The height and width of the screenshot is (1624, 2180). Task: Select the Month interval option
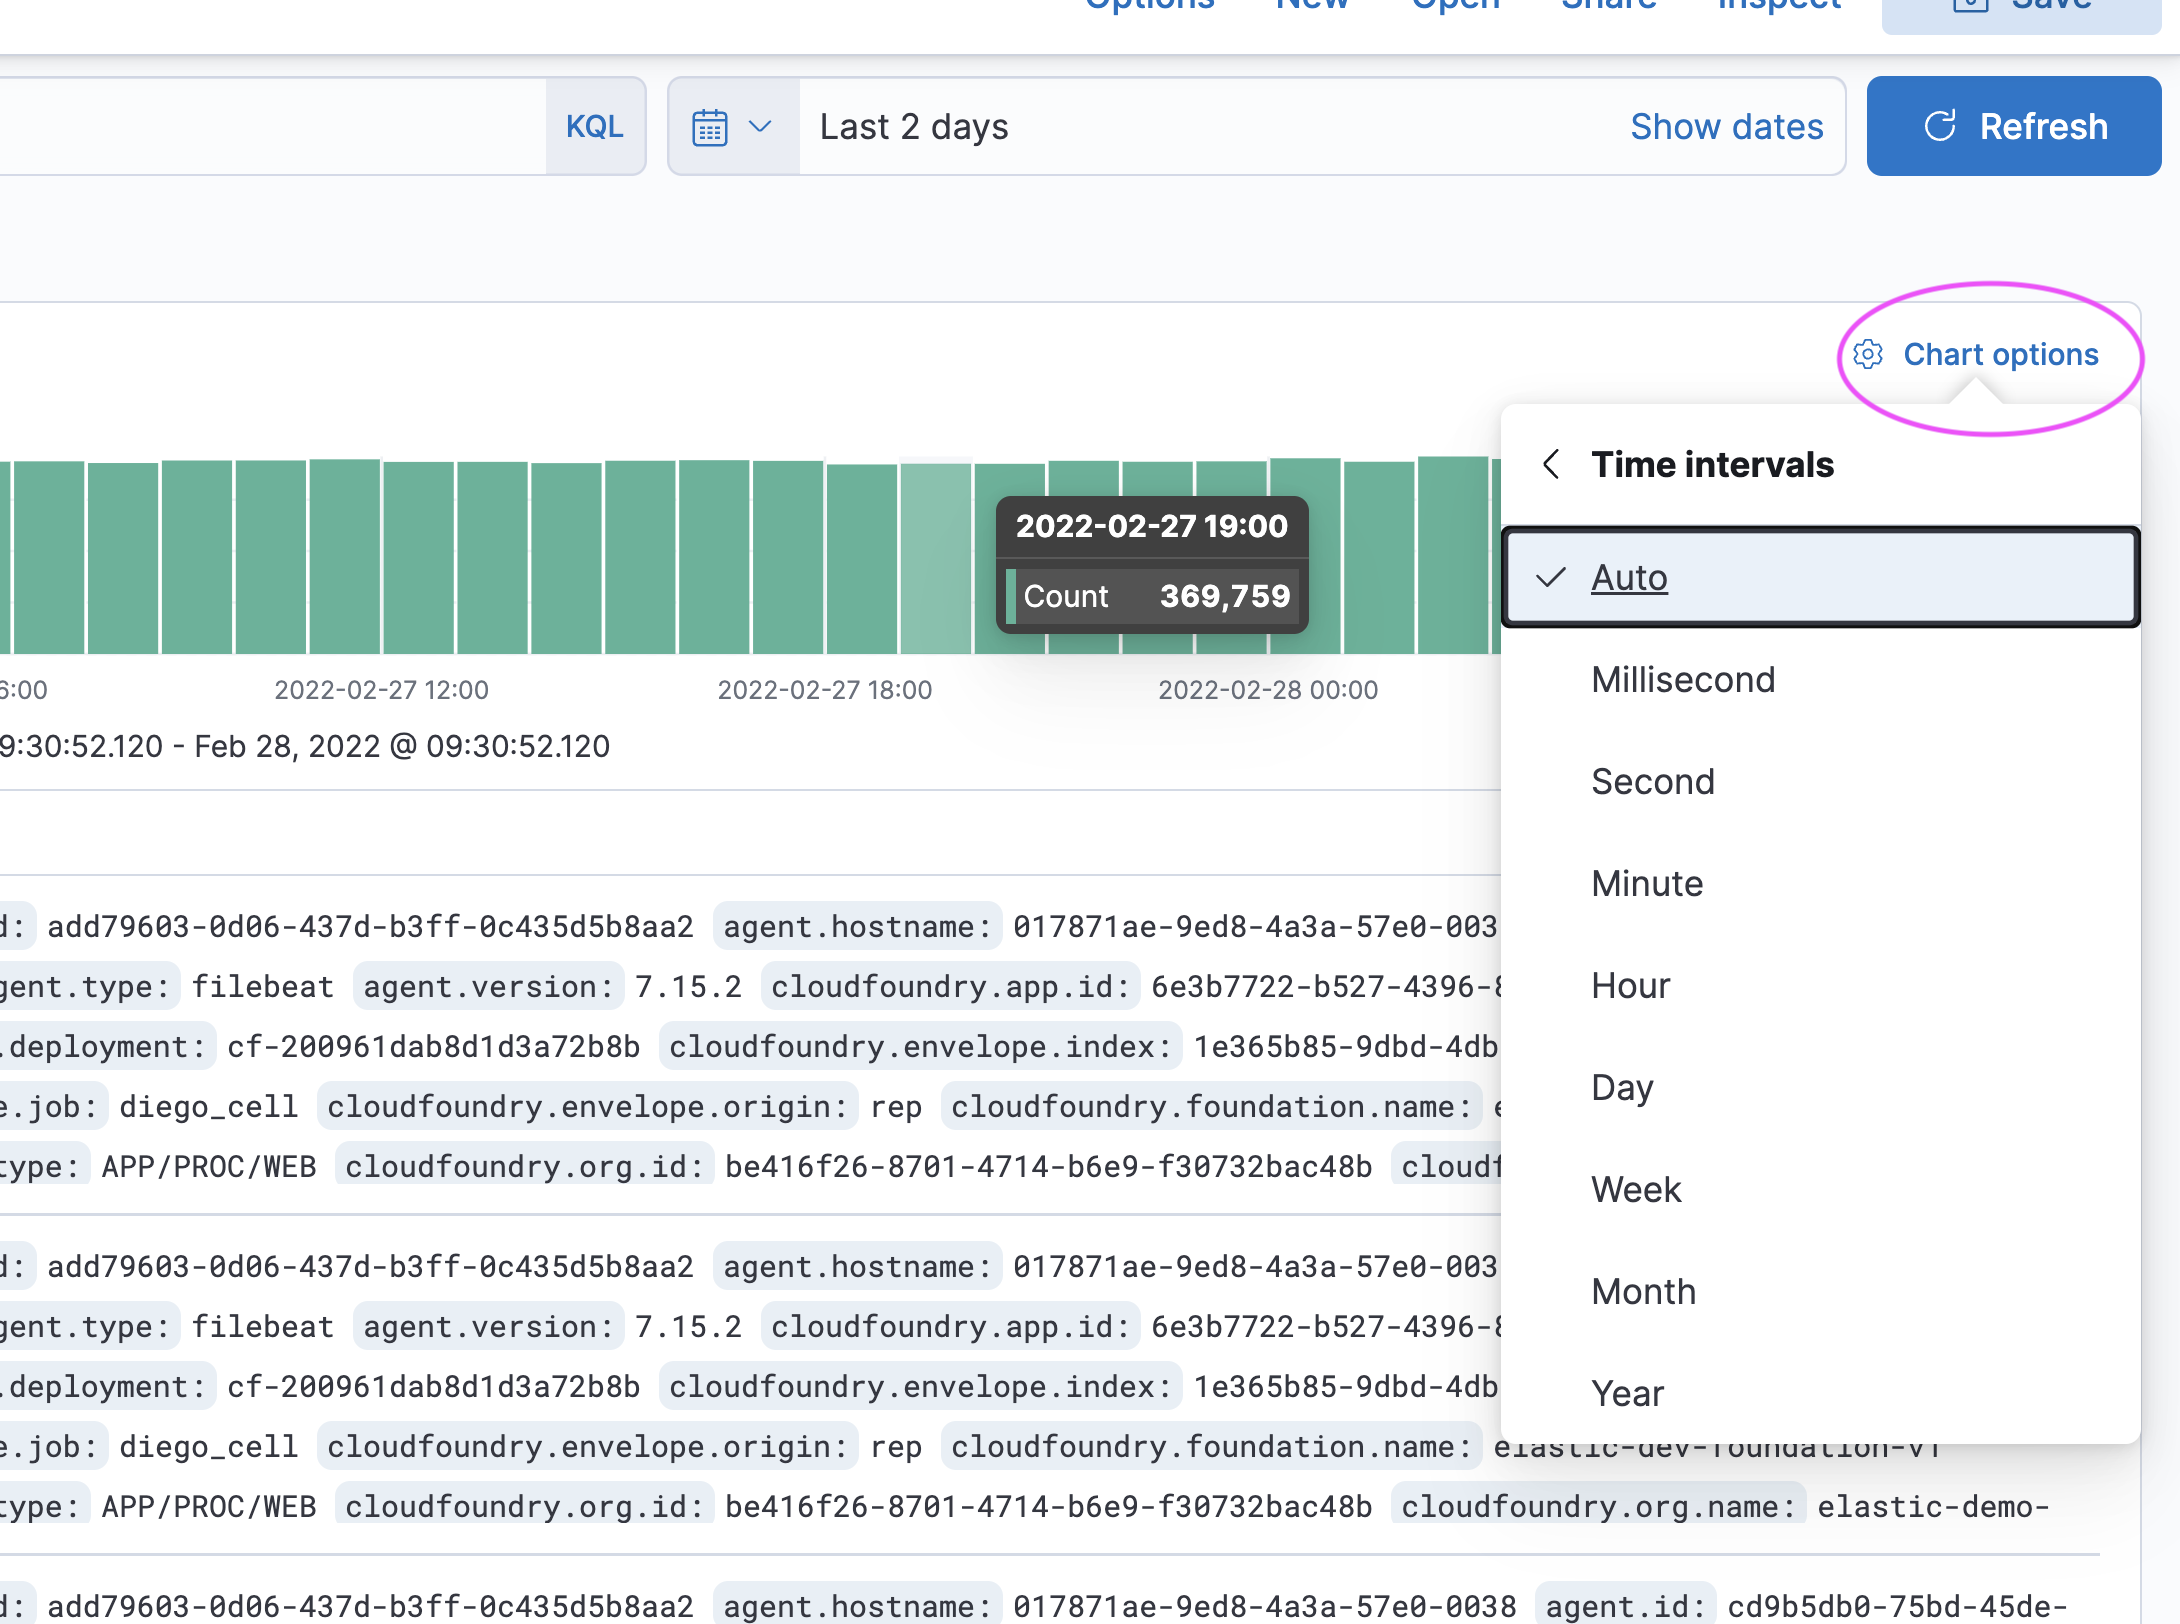pos(1643,1291)
